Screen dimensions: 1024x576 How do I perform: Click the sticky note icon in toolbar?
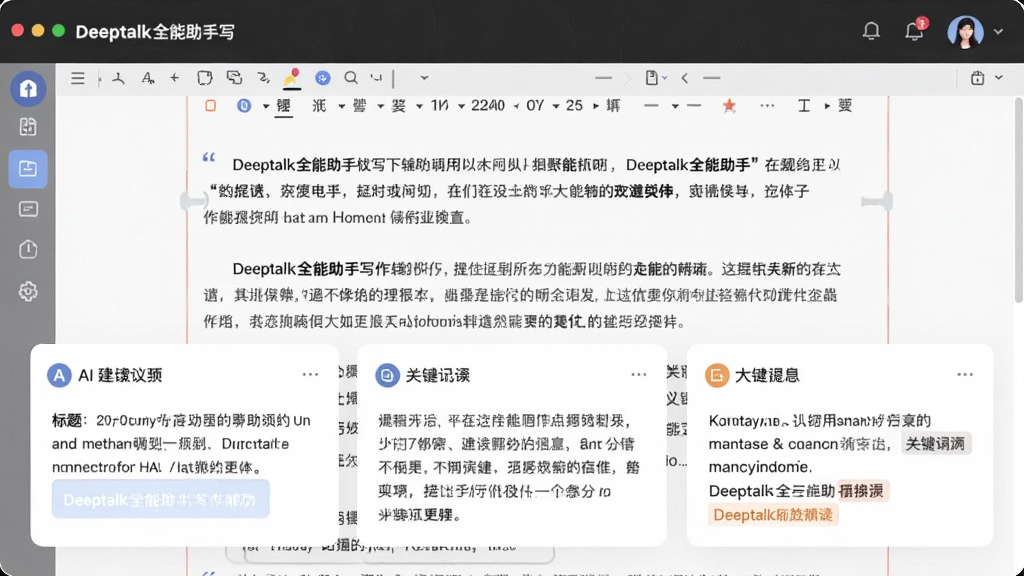(205, 78)
